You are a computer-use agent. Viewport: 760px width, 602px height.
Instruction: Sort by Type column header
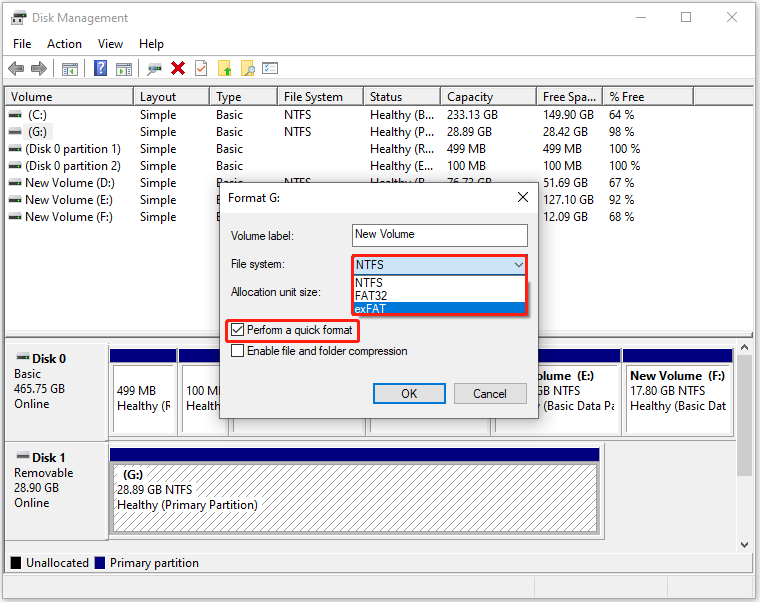(243, 97)
